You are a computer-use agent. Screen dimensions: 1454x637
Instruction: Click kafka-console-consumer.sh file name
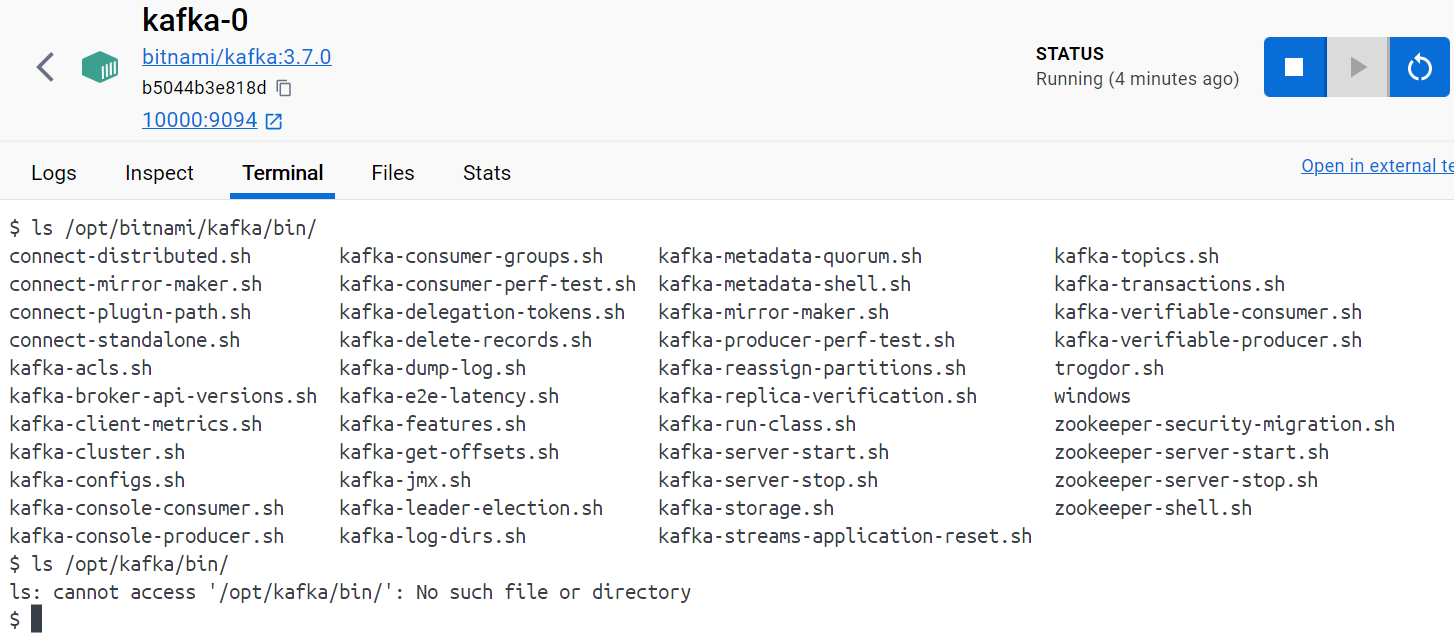(147, 508)
